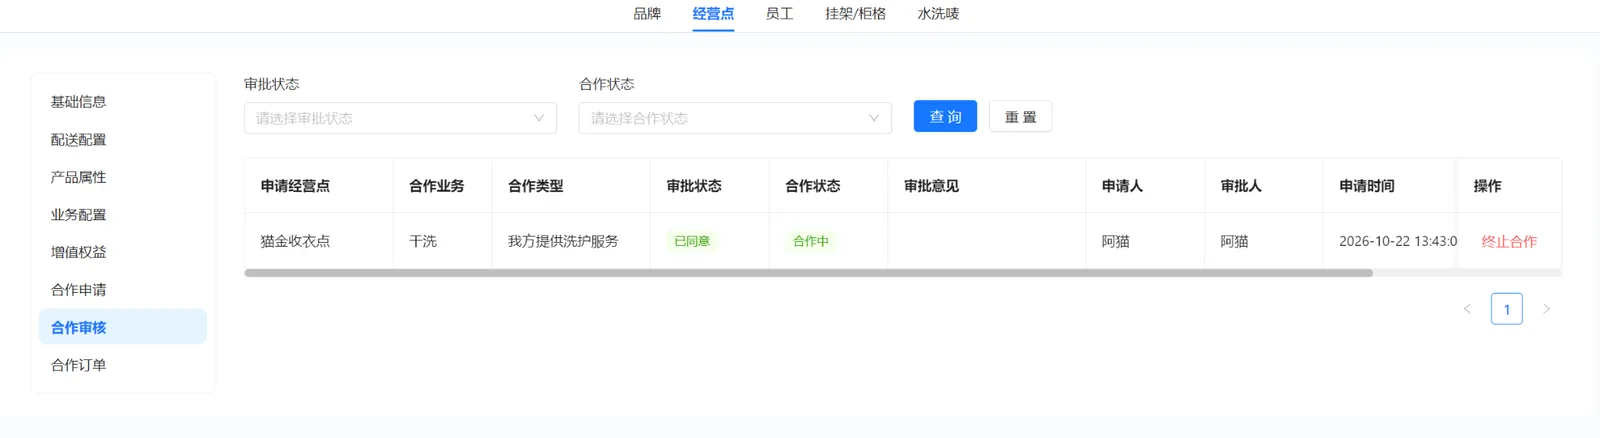Viewport: 1600px width, 438px height.
Task: Click the 申请时间 column header
Action: point(1390,186)
